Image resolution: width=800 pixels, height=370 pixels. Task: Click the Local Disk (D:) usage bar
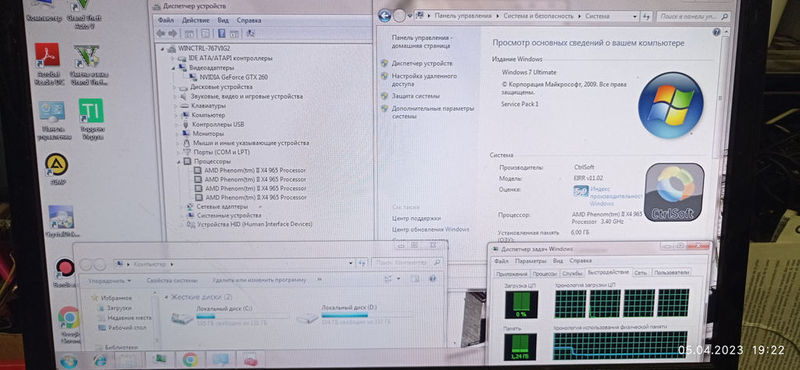point(368,315)
